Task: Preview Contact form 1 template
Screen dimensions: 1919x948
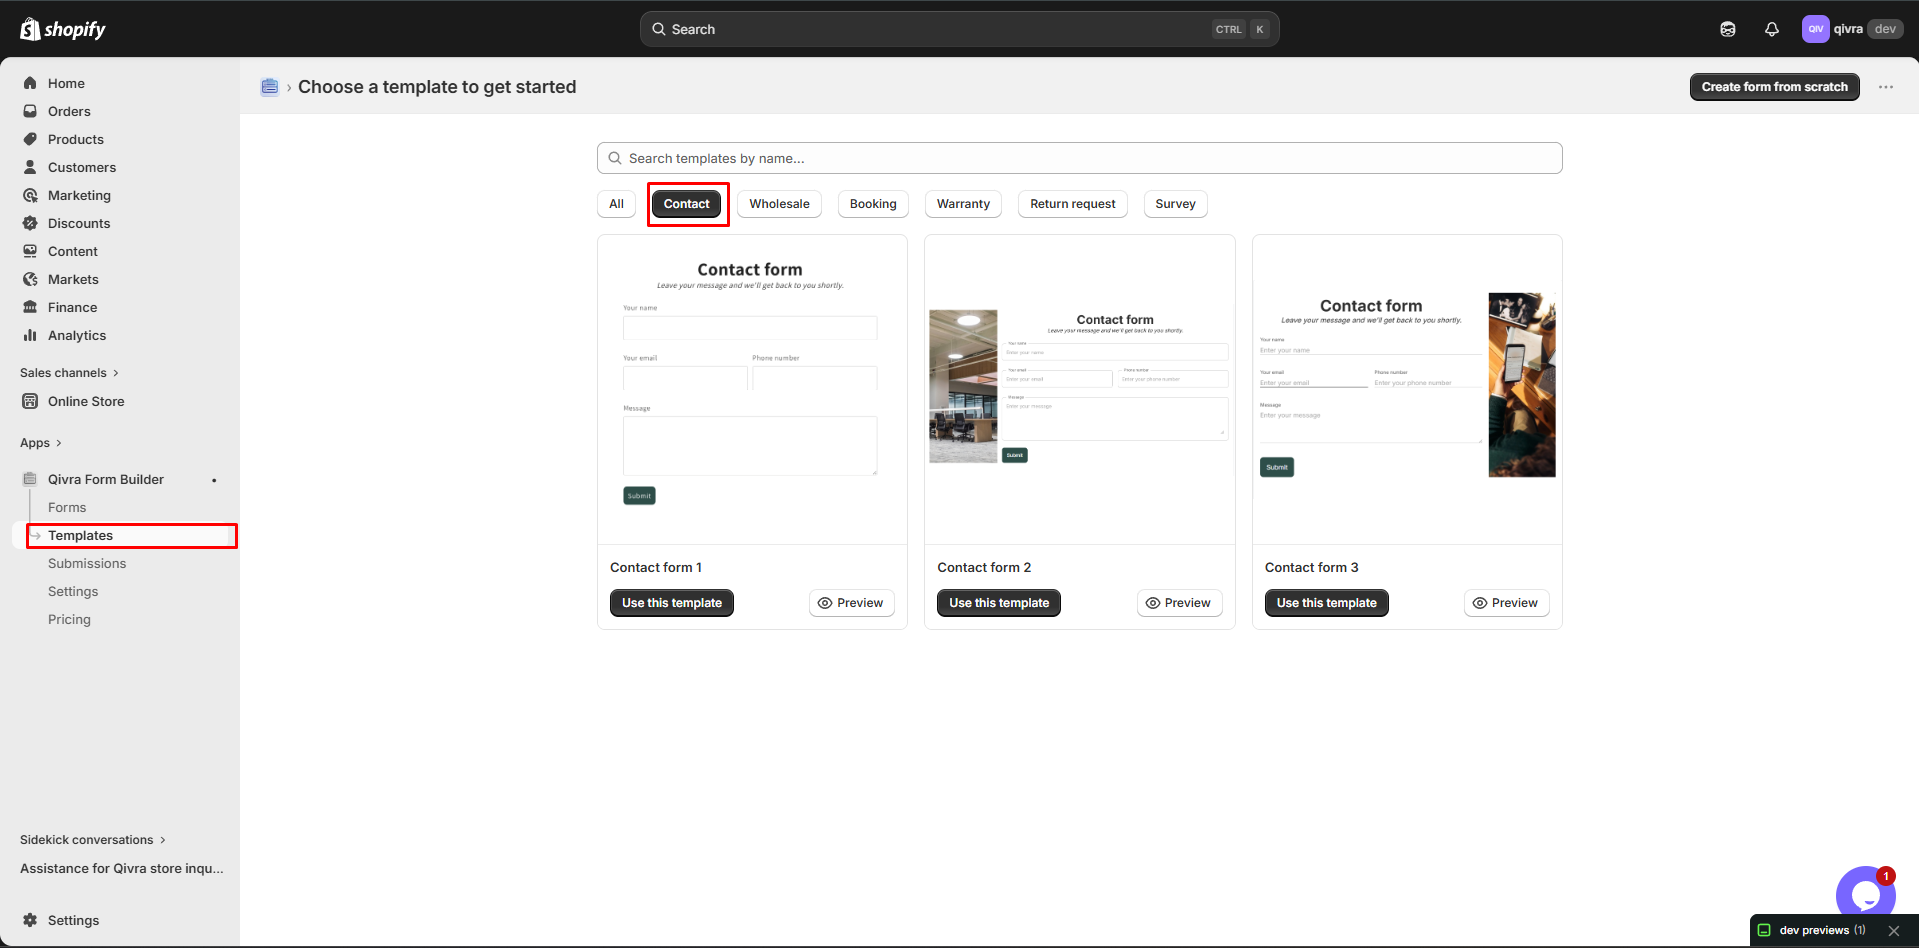Action: 851,603
